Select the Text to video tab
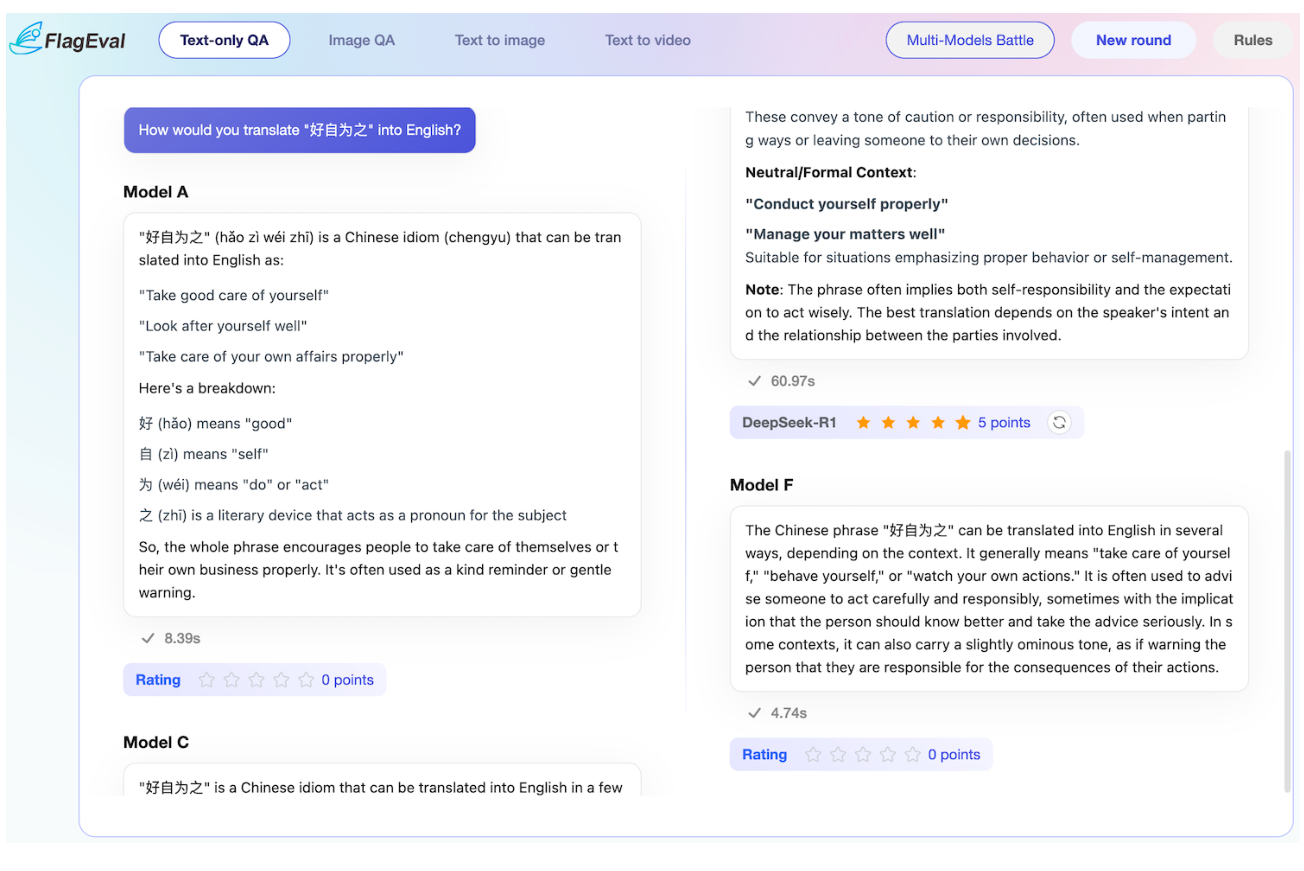The height and width of the screenshot is (871, 1304). pos(647,41)
